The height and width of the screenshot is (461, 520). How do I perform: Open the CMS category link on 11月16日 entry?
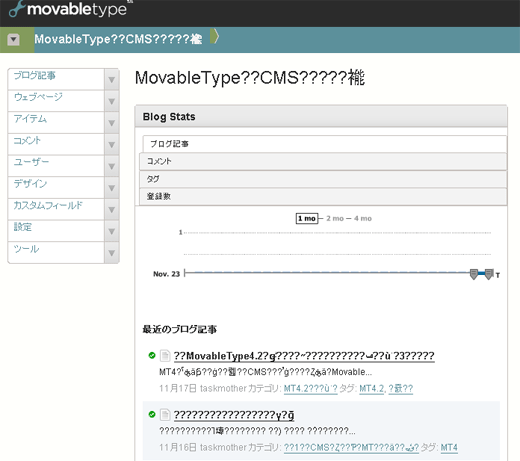pos(351,447)
